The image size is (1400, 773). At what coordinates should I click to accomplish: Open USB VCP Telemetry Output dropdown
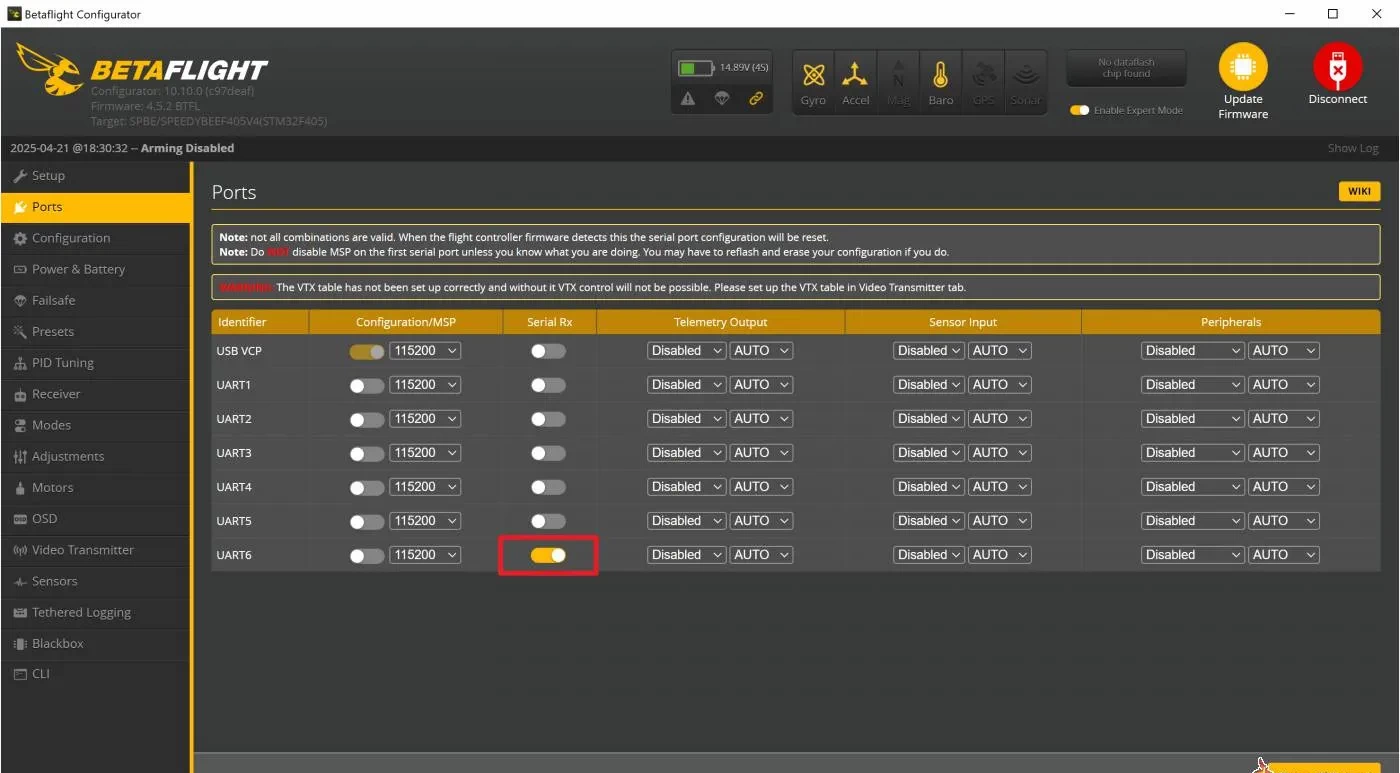click(x=686, y=351)
